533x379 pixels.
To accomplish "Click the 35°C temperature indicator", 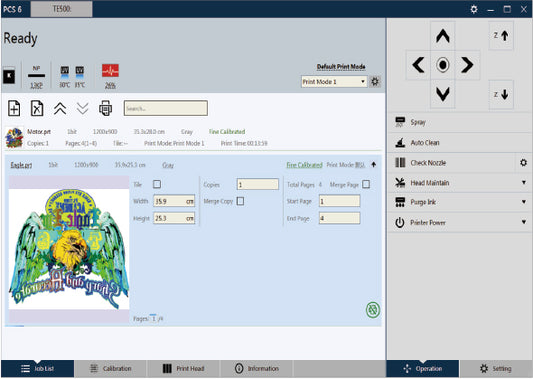I will (x=80, y=77).
